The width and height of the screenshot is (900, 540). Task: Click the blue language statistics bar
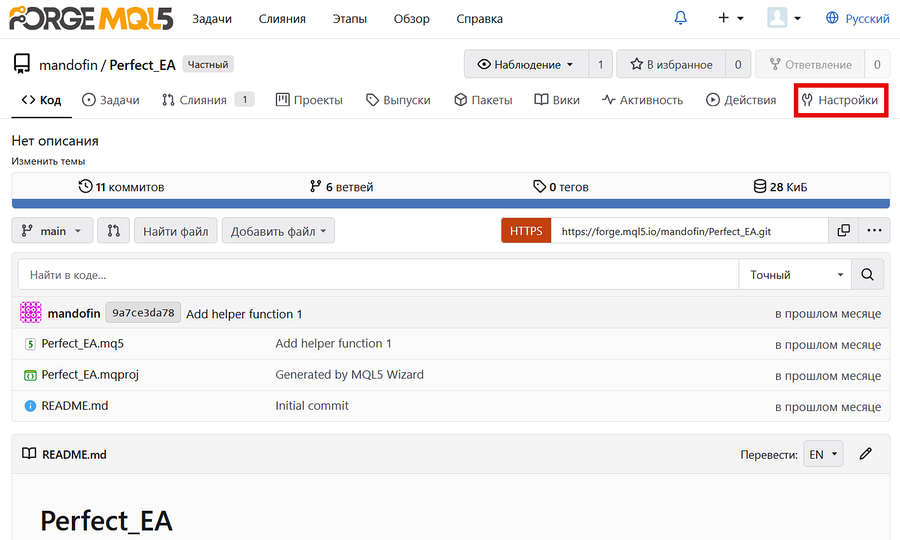point(451,204)
